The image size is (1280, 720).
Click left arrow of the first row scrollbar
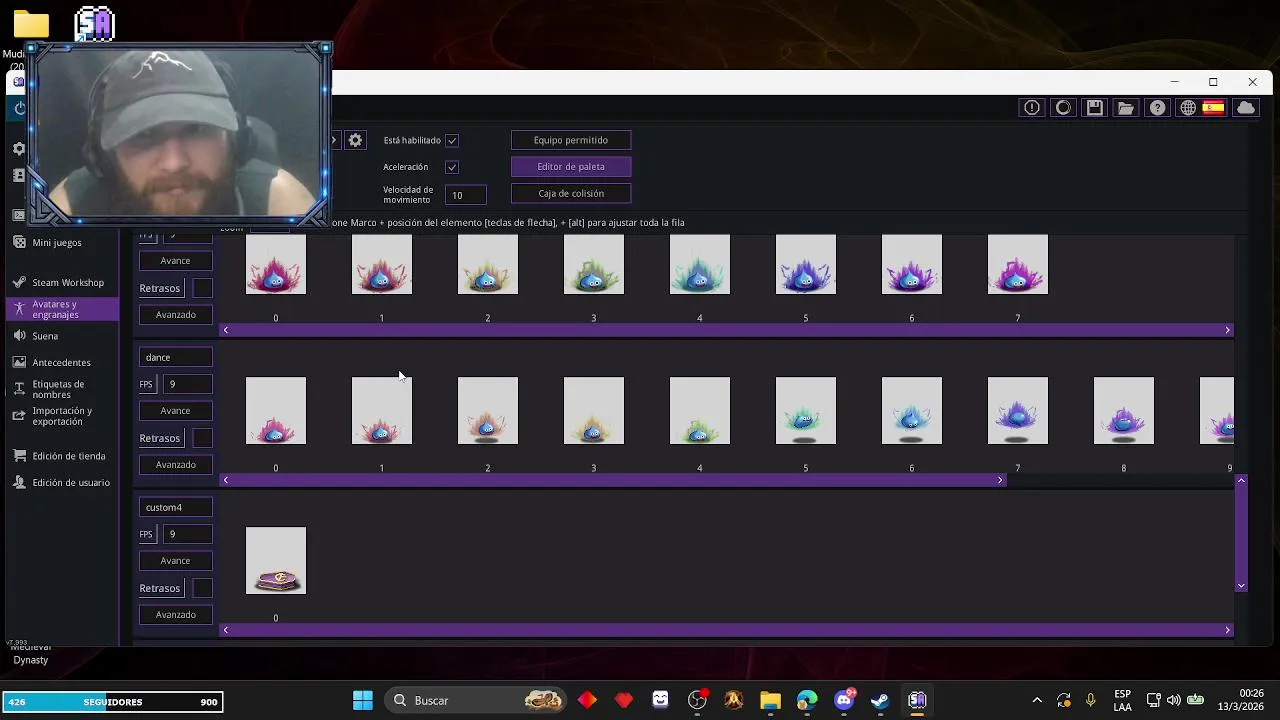225,330
